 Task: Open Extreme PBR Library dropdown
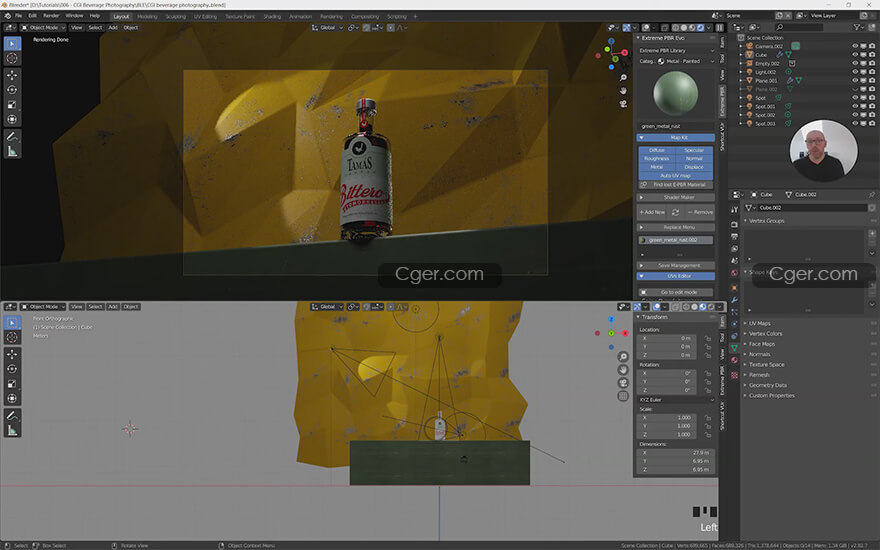(x=676, y=51)
